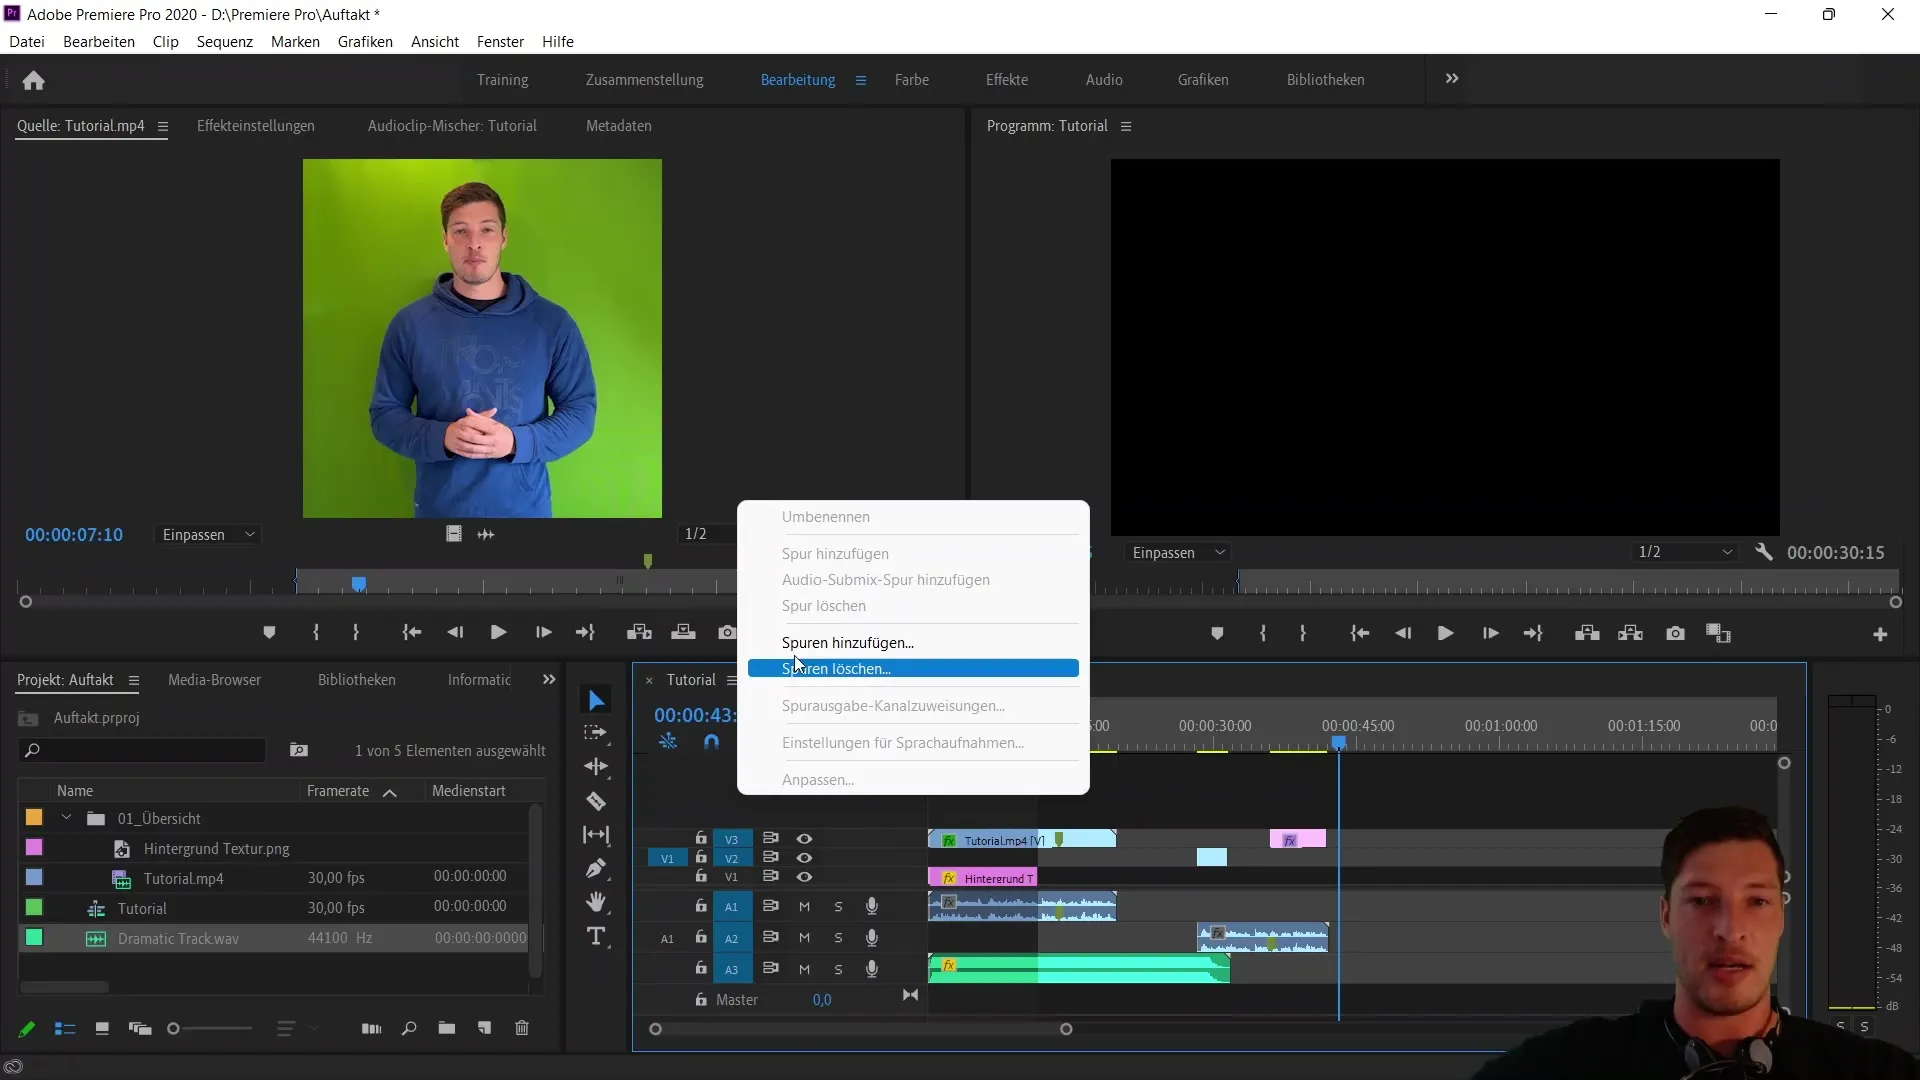The image size is (1920, 1080).
Task: Click the project search input field
Action: (143, 750)
